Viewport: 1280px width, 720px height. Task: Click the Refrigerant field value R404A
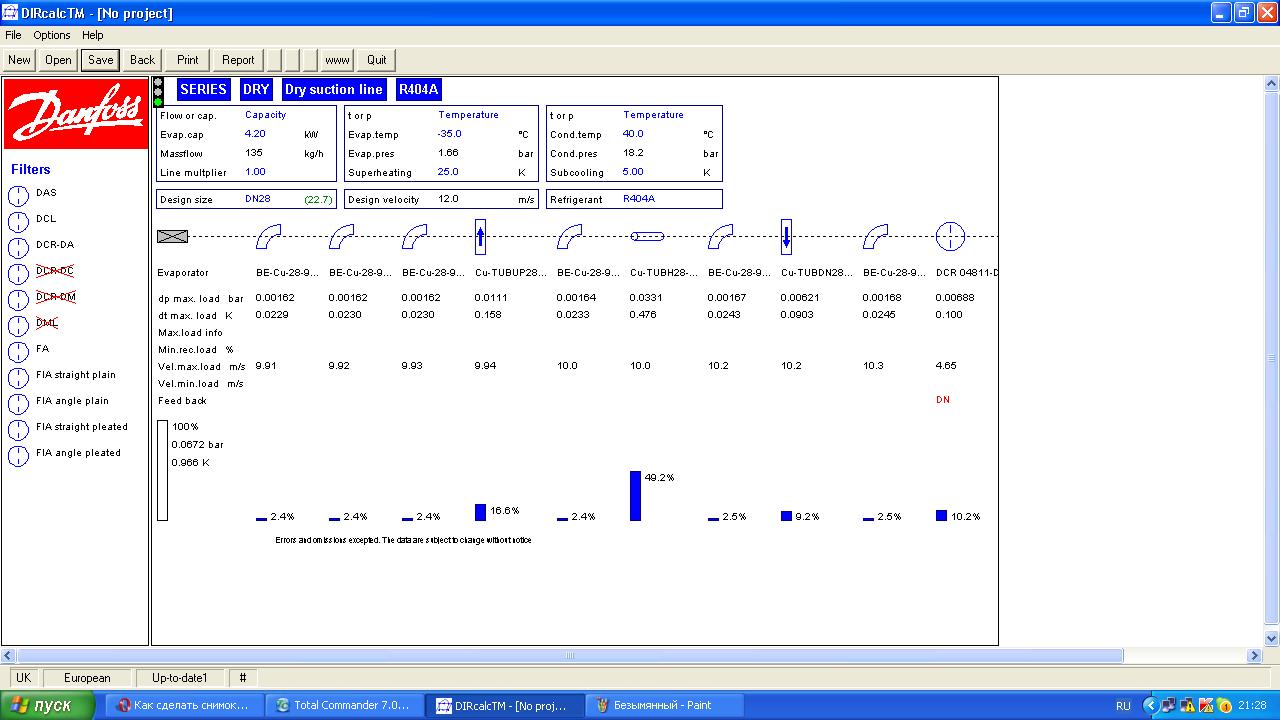(x=639, y=199)
